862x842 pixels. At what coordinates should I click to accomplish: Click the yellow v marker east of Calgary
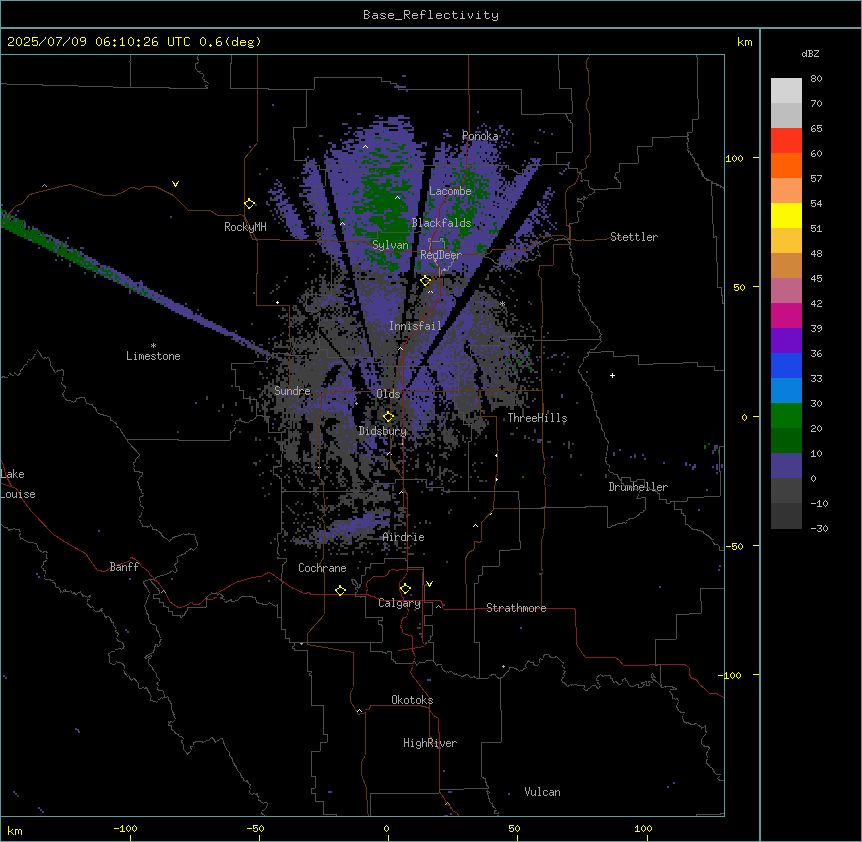pyautogui.click(x=429, y=584)
